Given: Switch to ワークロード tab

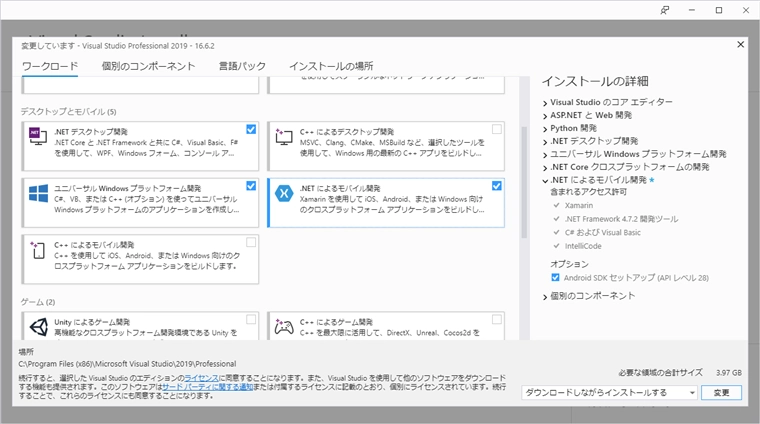Looking at the screenshot, I should pos(50,66).
